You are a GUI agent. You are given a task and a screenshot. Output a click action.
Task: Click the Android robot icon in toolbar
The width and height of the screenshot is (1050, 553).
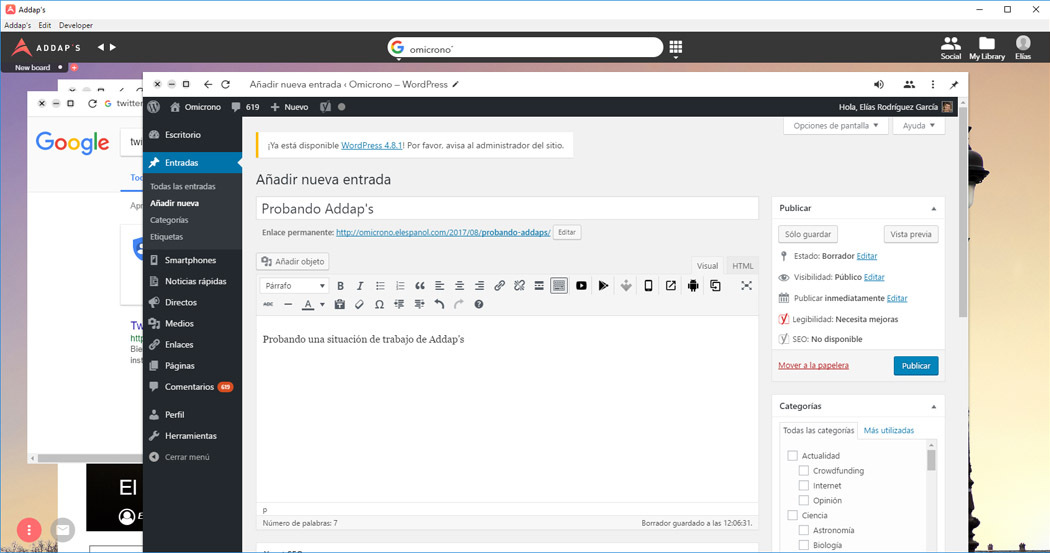[693, 286]
